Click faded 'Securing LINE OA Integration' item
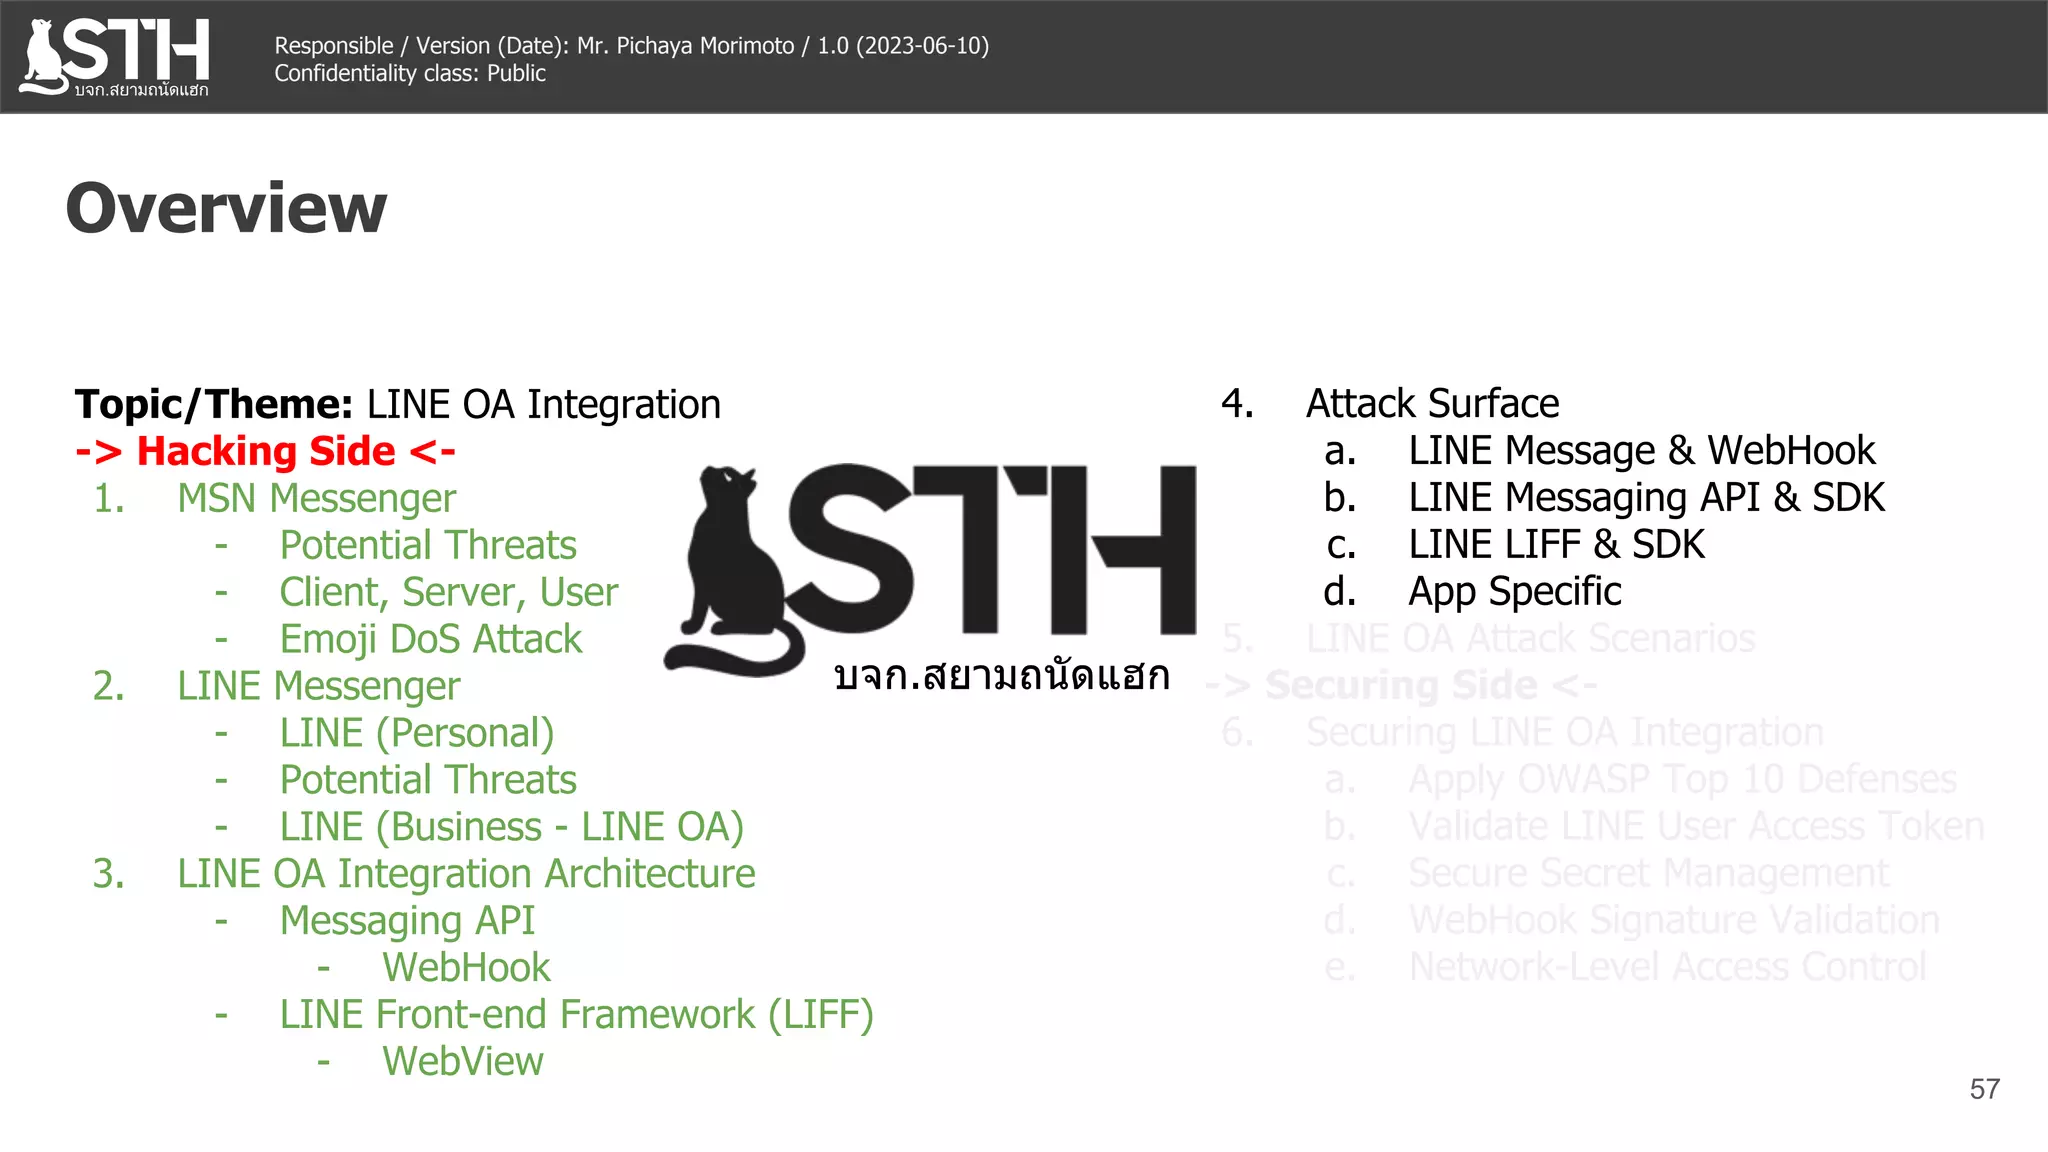 coord(1565,733)
